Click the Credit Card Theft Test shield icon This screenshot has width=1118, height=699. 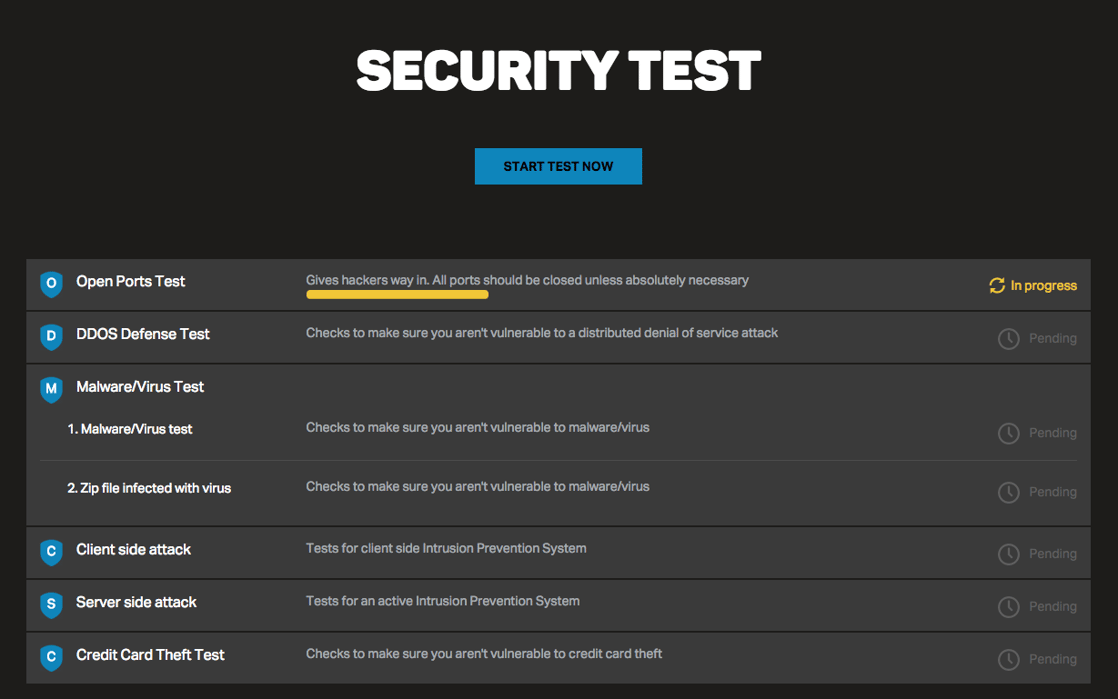[x=51, y=657]
